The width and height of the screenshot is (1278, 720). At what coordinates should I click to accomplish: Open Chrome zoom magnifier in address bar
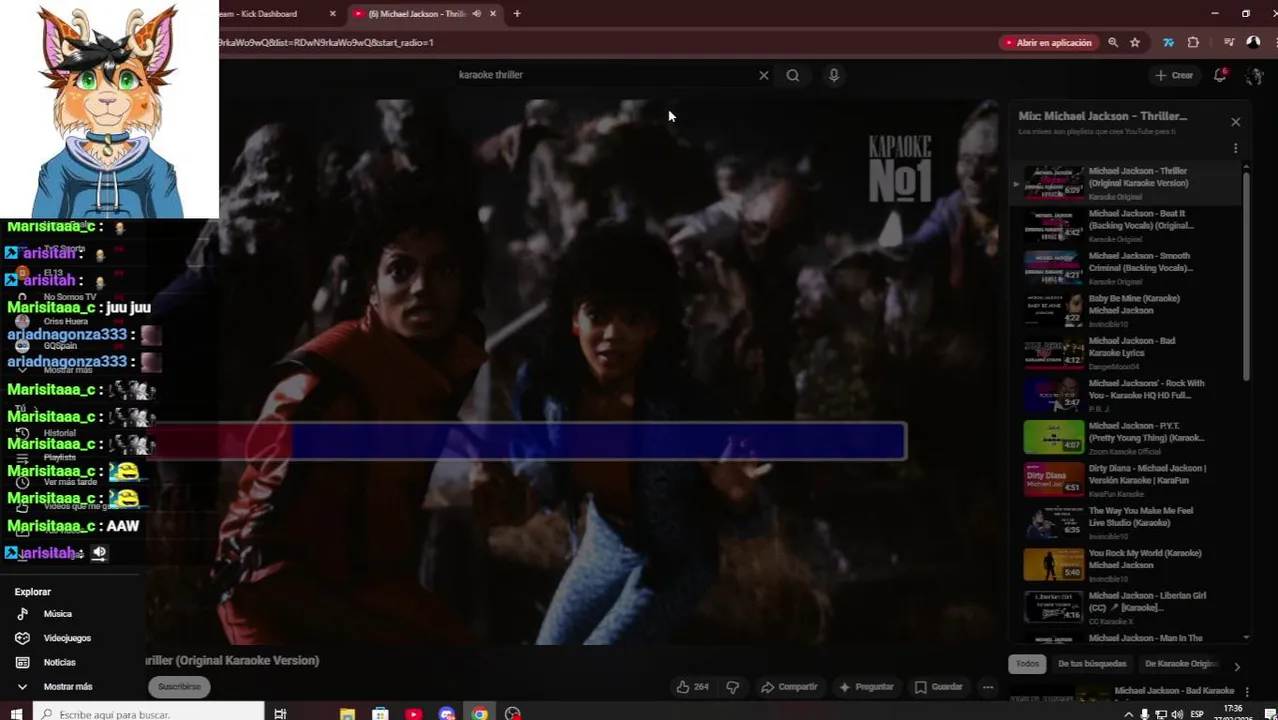(x=1113, y=43)
